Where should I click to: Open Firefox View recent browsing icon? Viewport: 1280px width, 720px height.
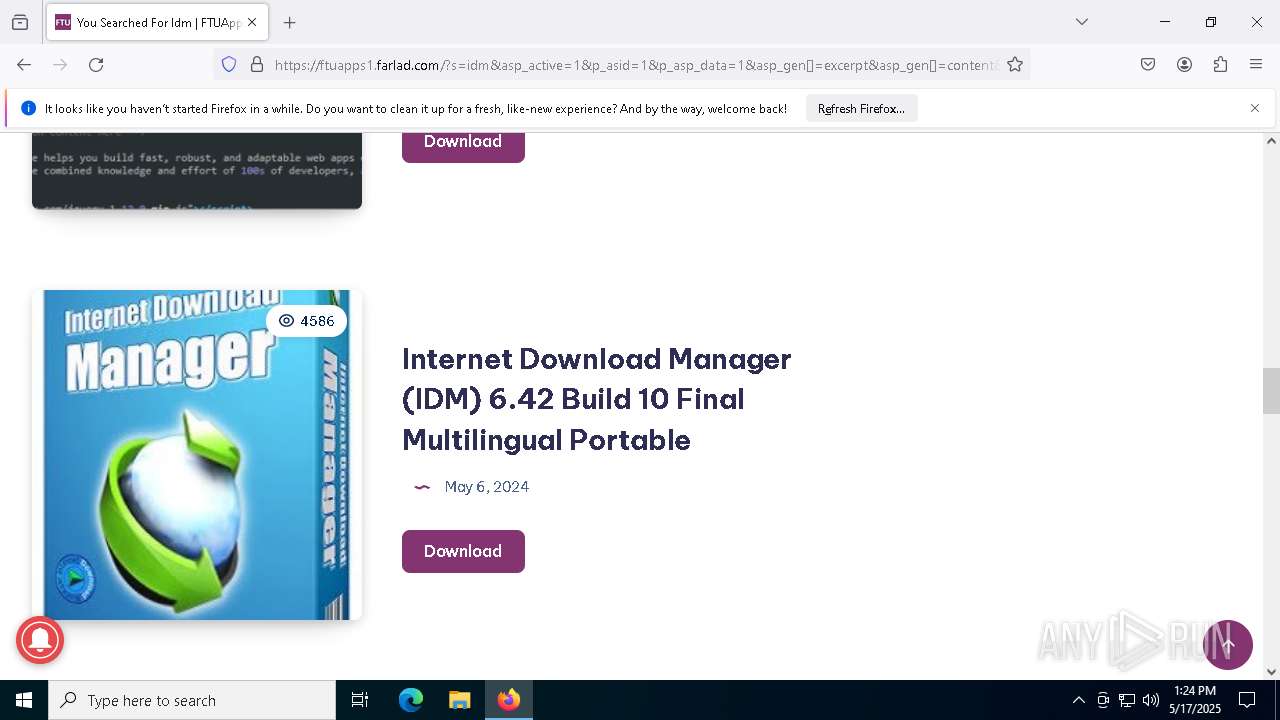click(20, 22)
